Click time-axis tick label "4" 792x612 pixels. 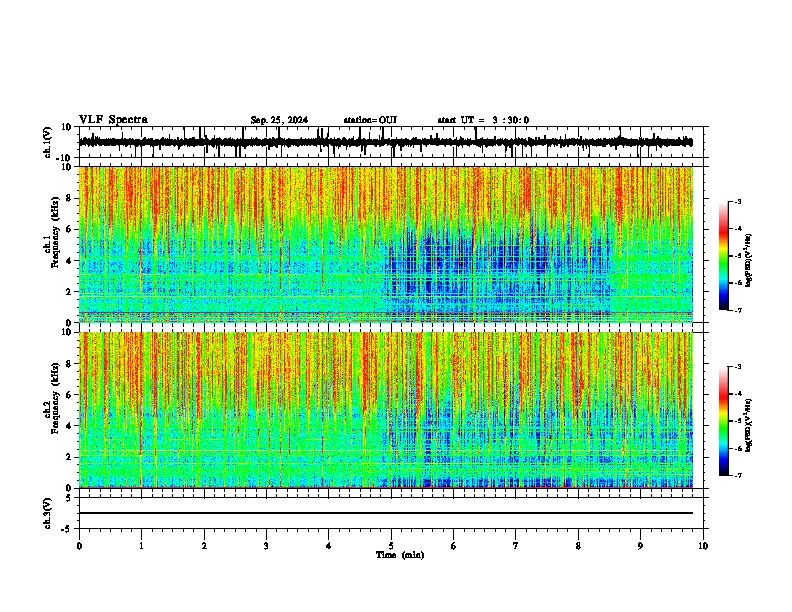(x=329, y=546)
